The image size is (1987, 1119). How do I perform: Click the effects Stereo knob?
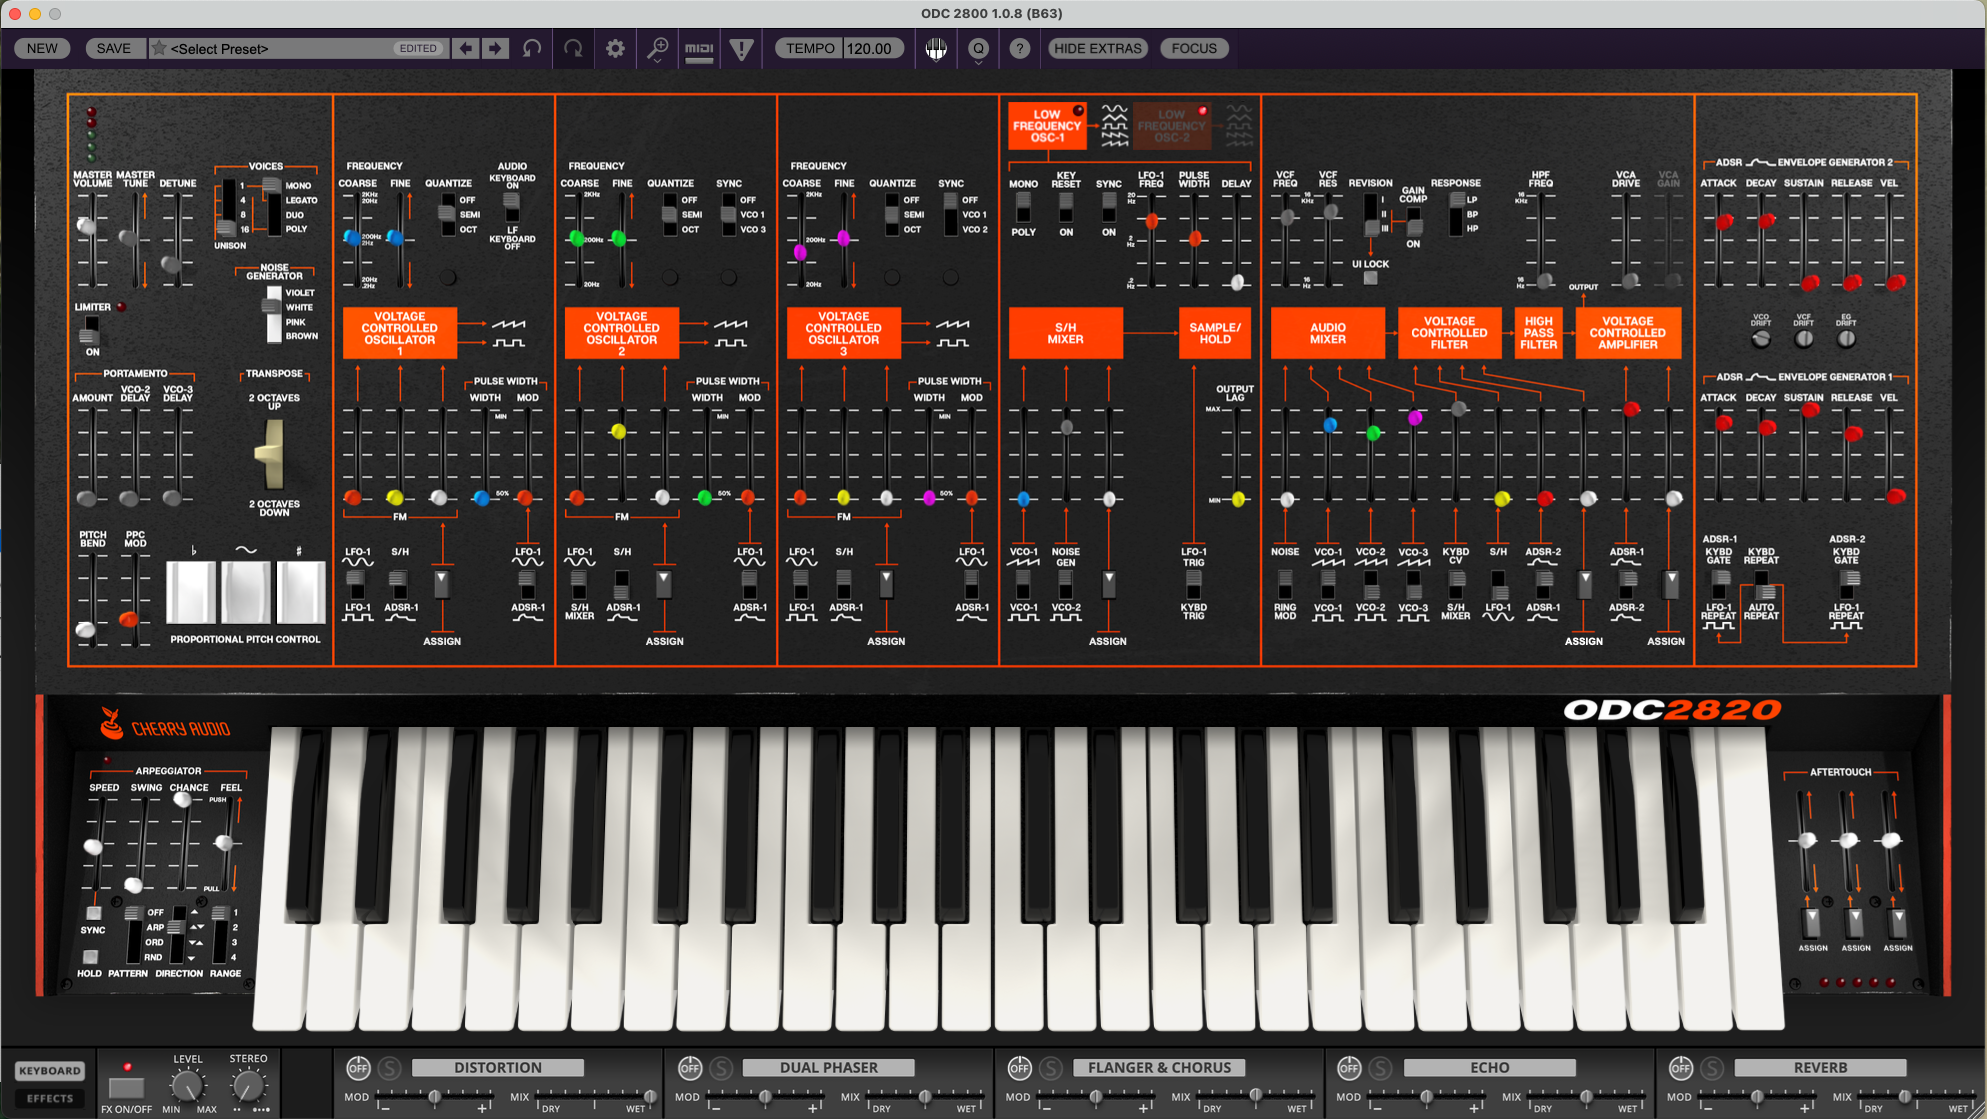pos(249,1086)
